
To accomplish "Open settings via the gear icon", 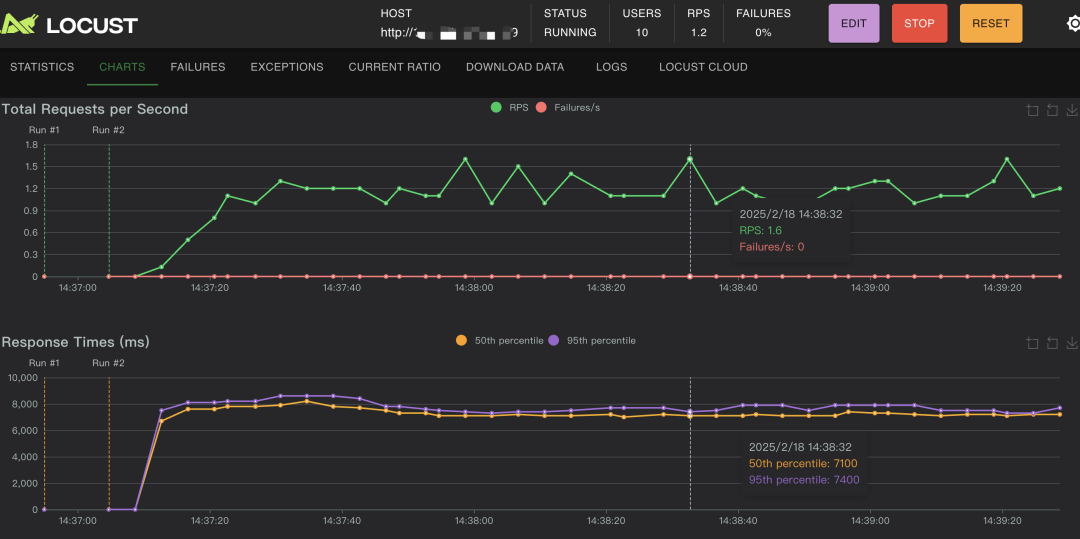I will click(x=1073, y=23).
